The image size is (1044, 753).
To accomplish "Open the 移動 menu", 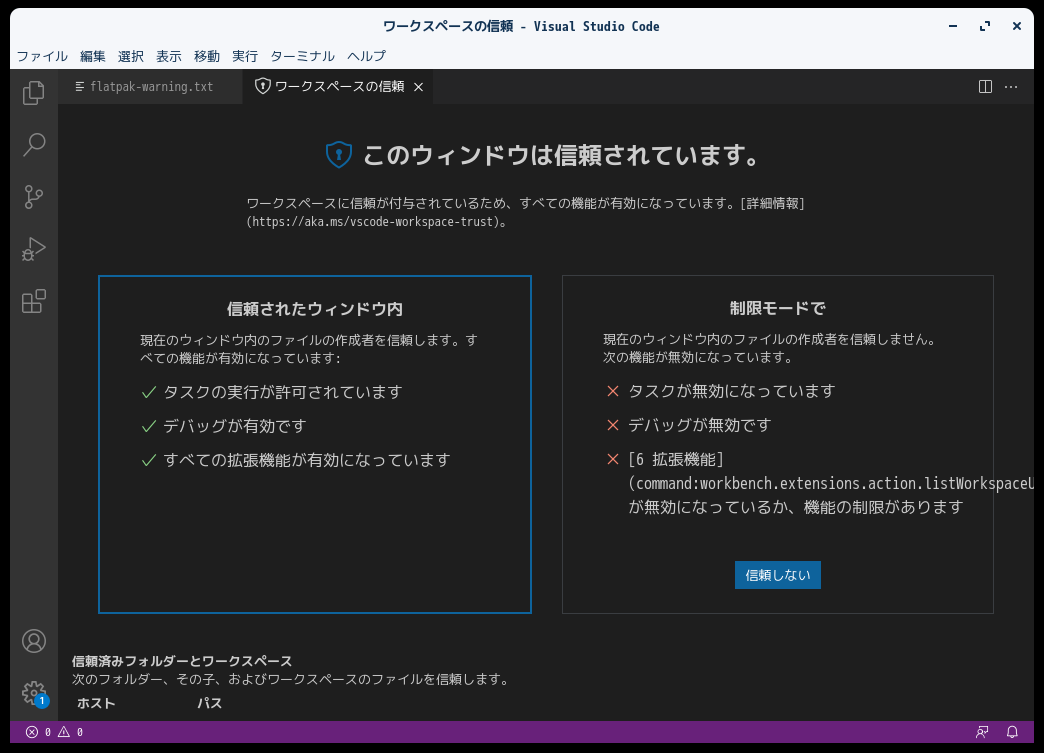I will (x=206, y=56).
